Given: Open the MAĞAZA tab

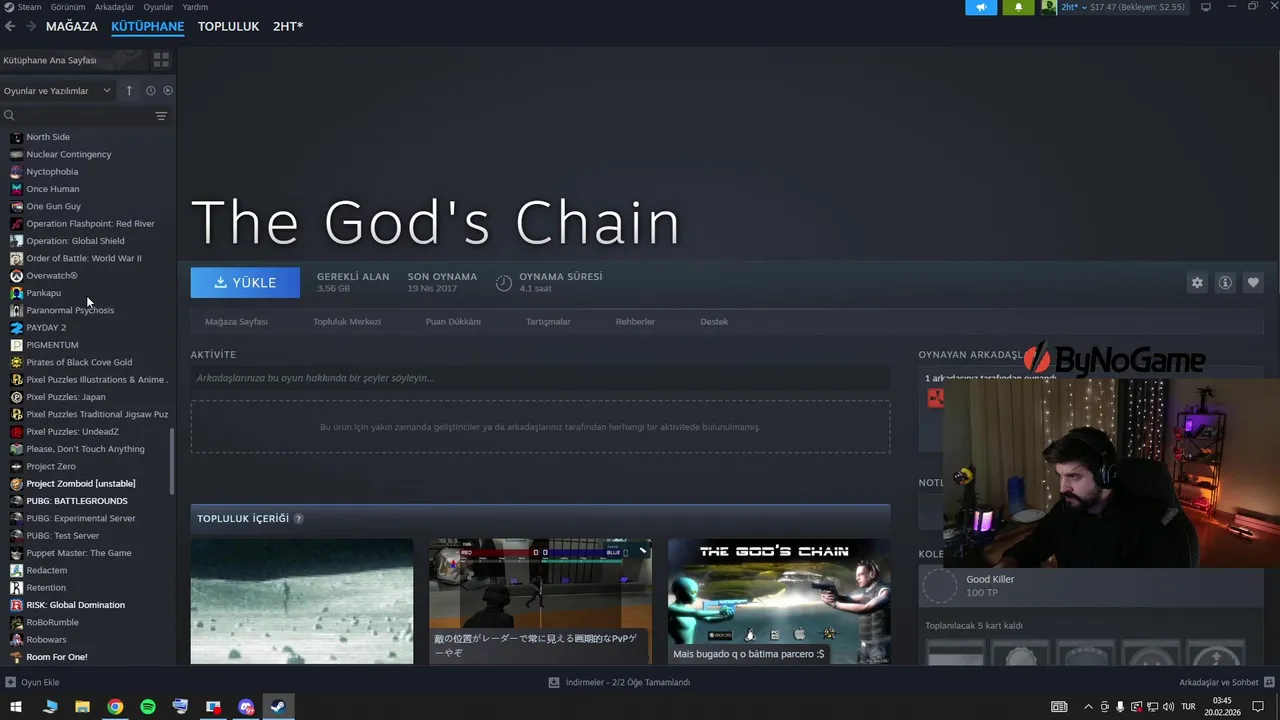Looking at the screenshot, I should pos(72,26).
